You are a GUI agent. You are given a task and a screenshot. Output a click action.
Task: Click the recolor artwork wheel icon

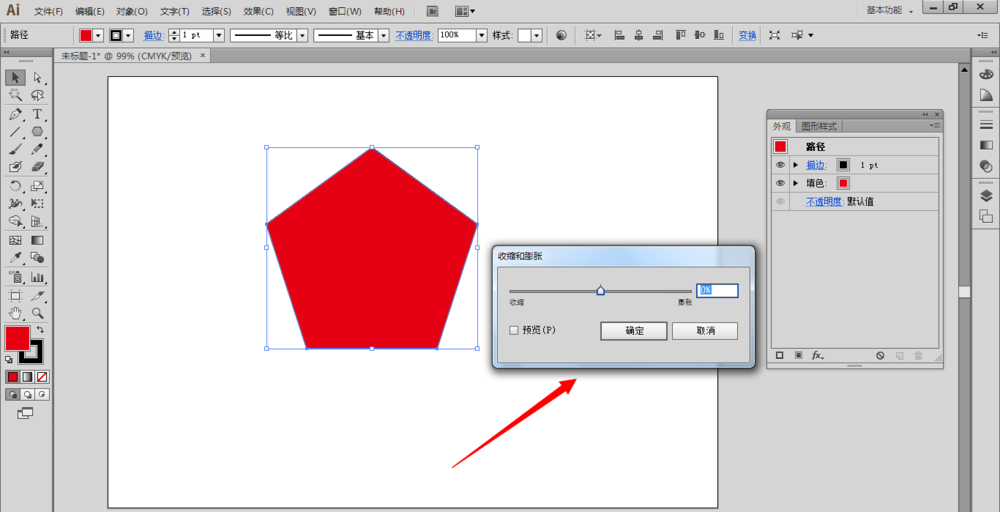[x=561, y=36]
